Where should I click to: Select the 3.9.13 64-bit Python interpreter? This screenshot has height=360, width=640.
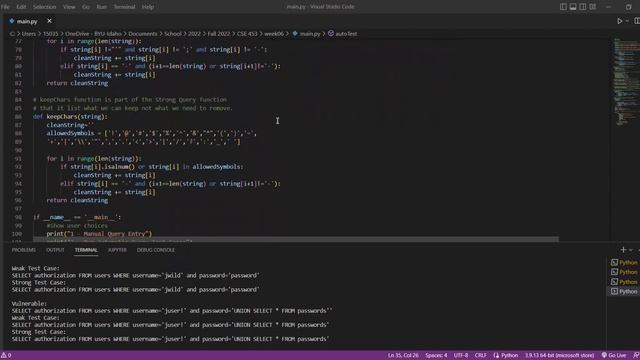click(559, 355)
